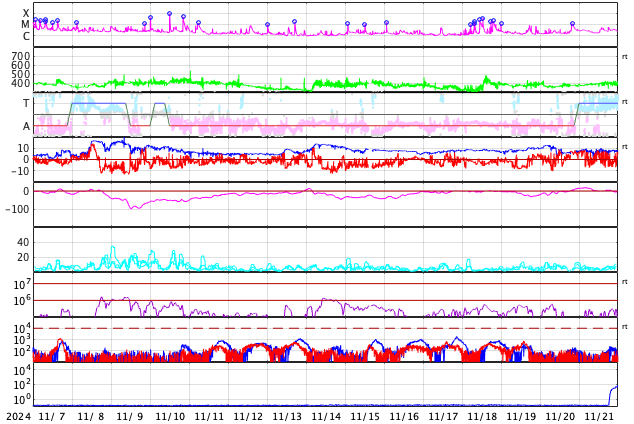Select the 11/ 7 date label
Screen dimensions: 634x424
point(53,416)
